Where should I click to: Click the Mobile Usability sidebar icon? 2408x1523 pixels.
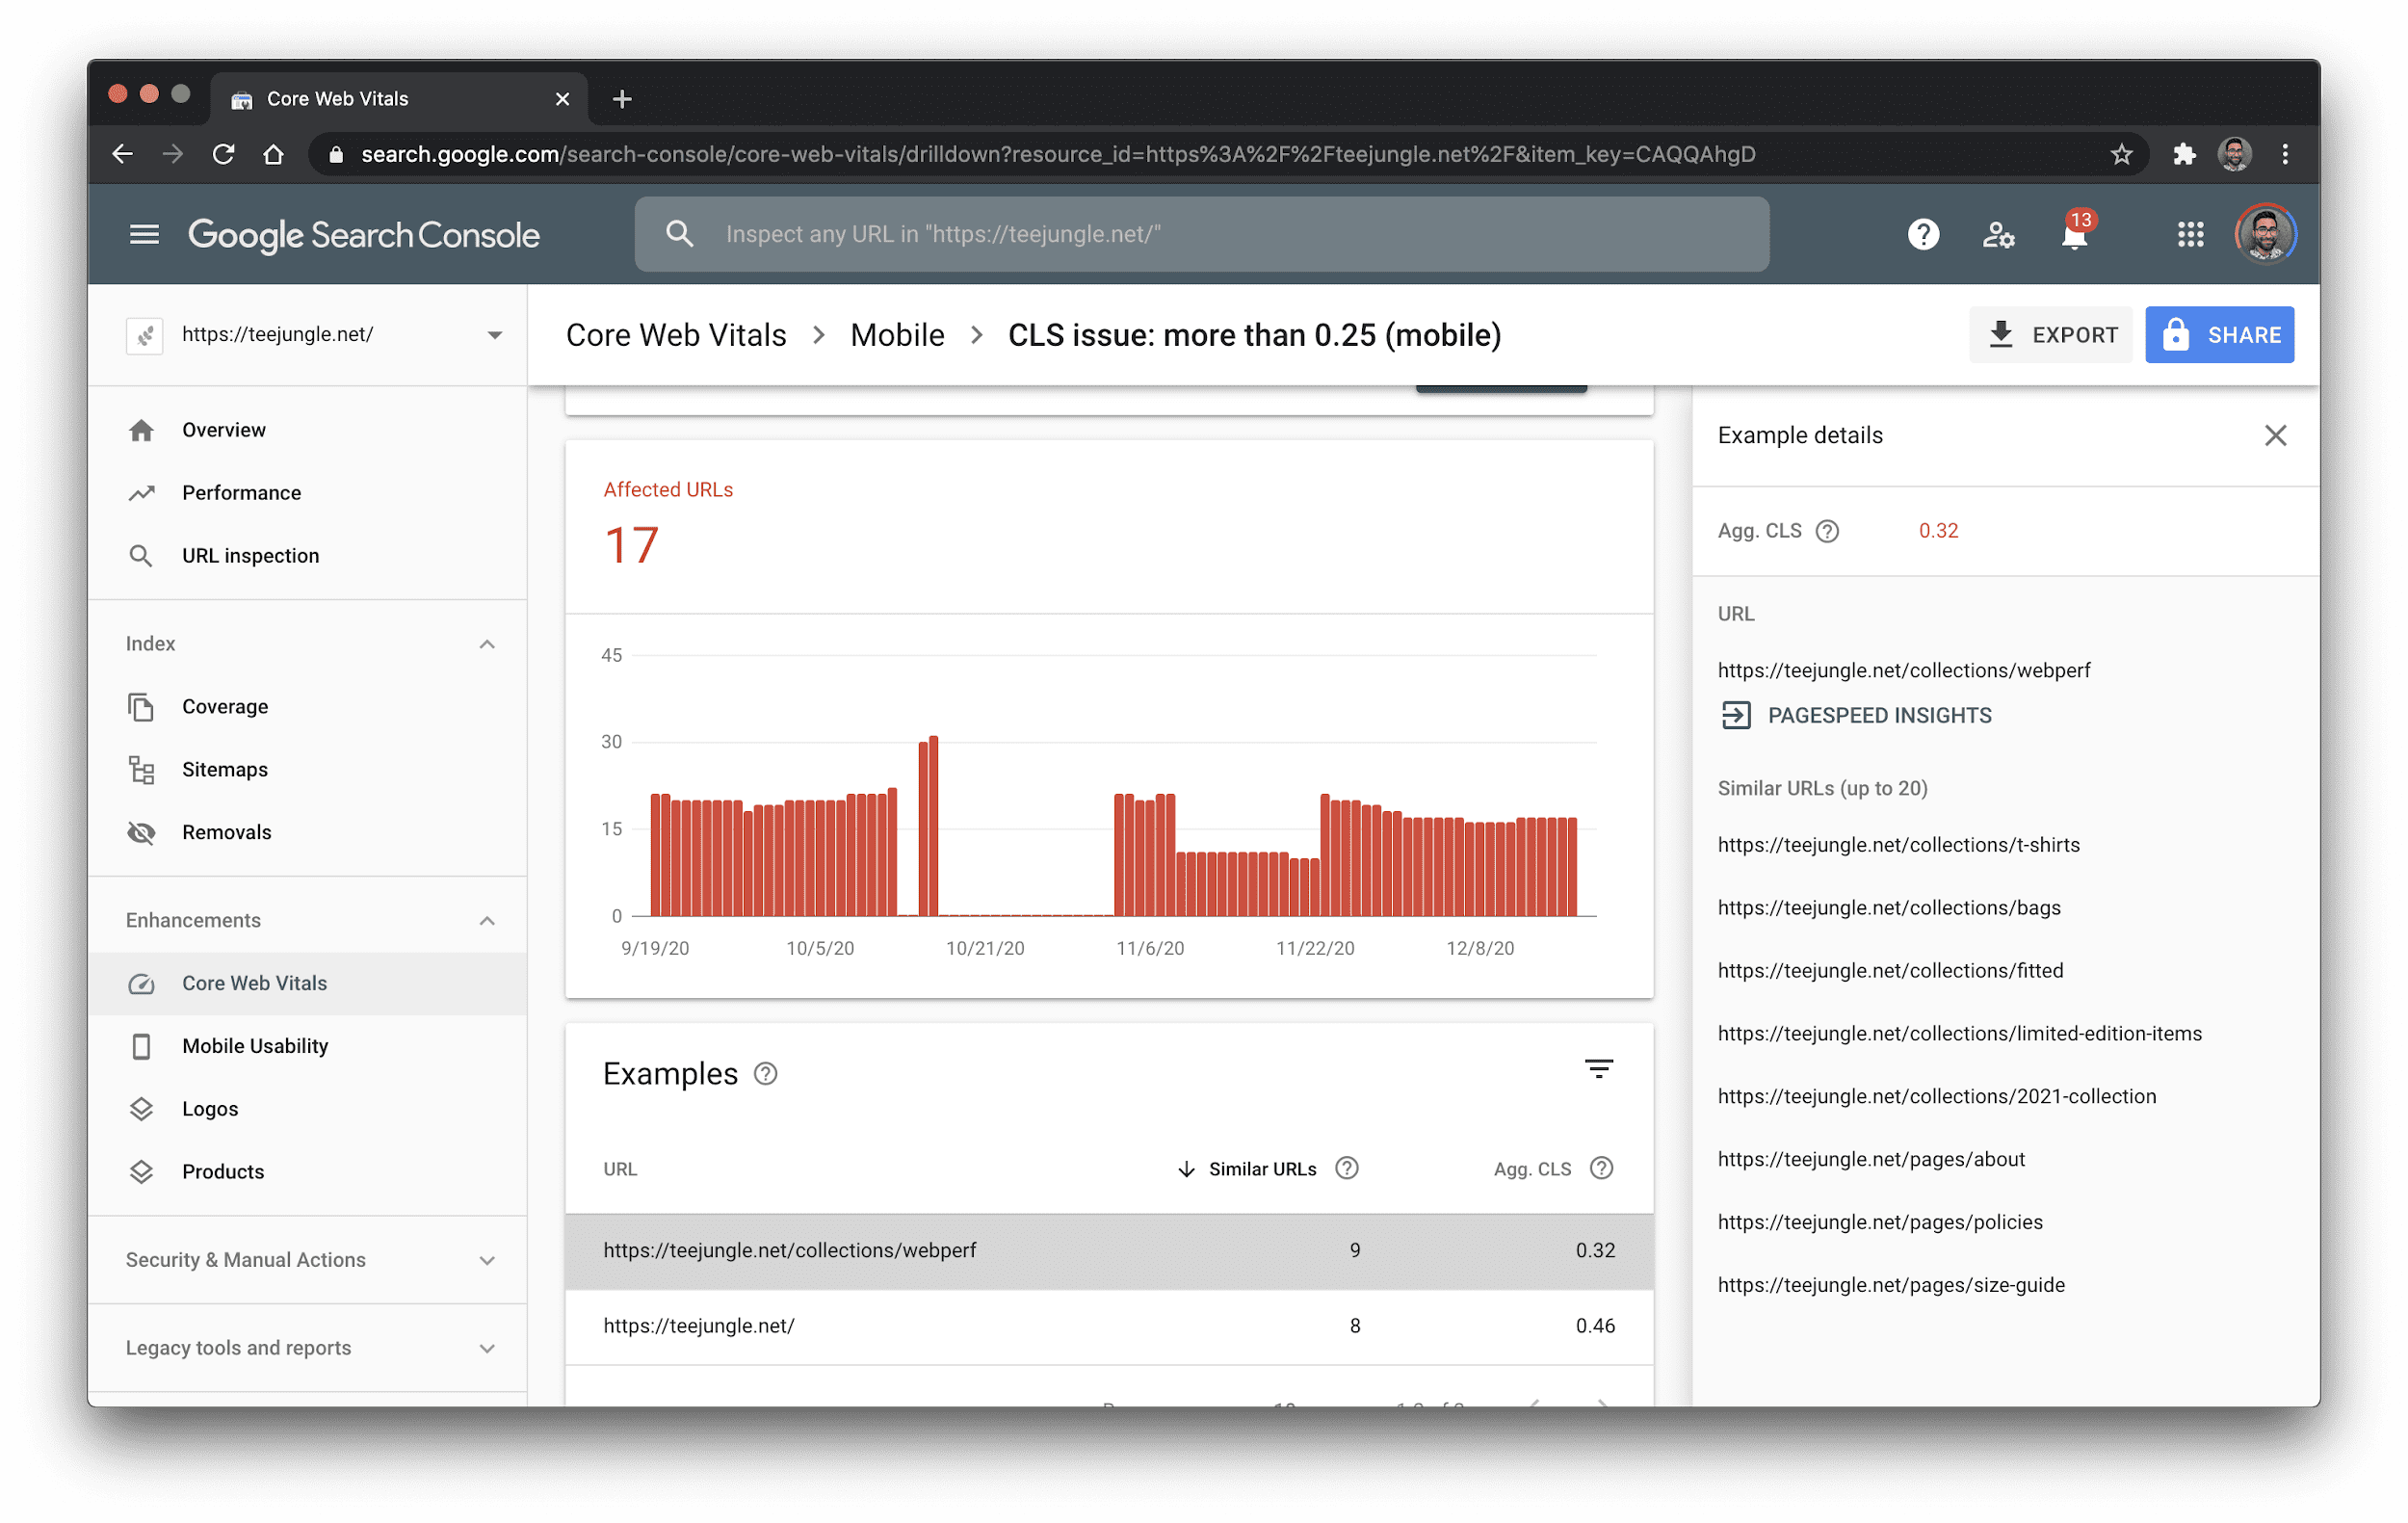pyautogui.click(x=142, y=1046)
